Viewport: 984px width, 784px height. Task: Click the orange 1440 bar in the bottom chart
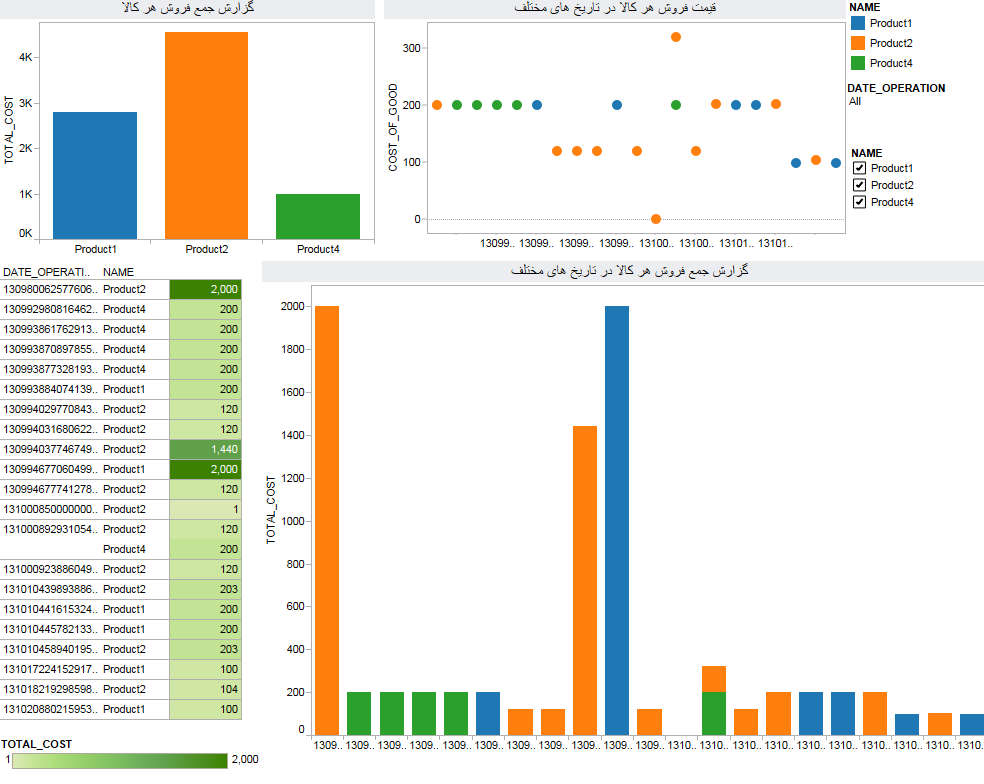coord(585,581)
